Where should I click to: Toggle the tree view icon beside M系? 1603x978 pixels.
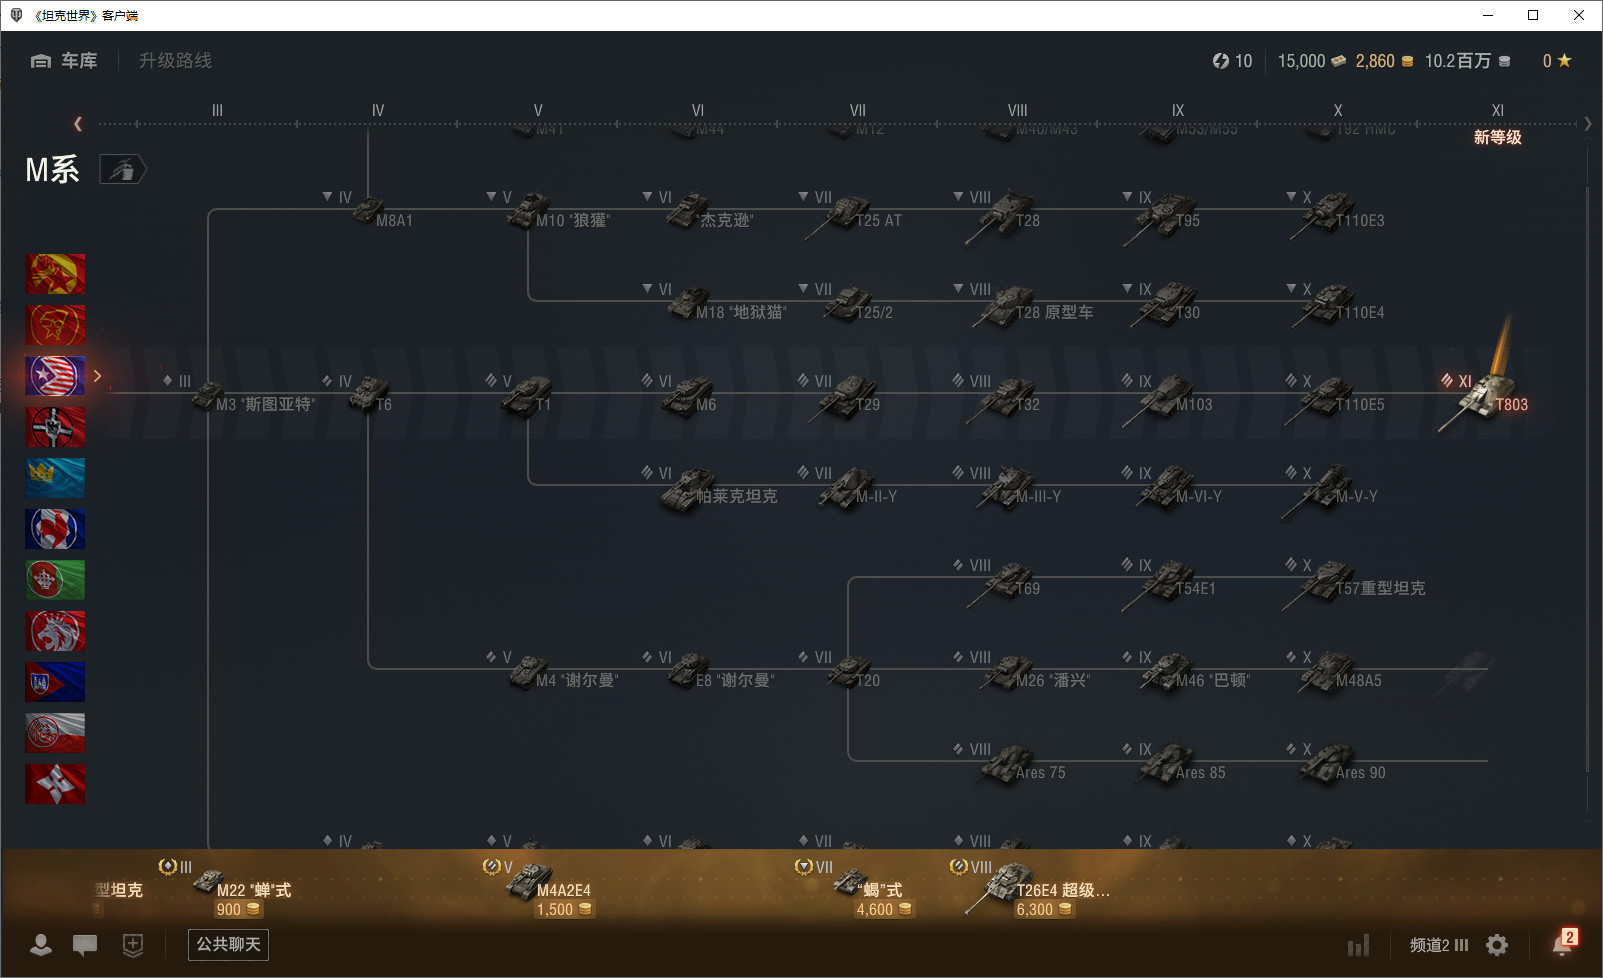click(123, 170)
